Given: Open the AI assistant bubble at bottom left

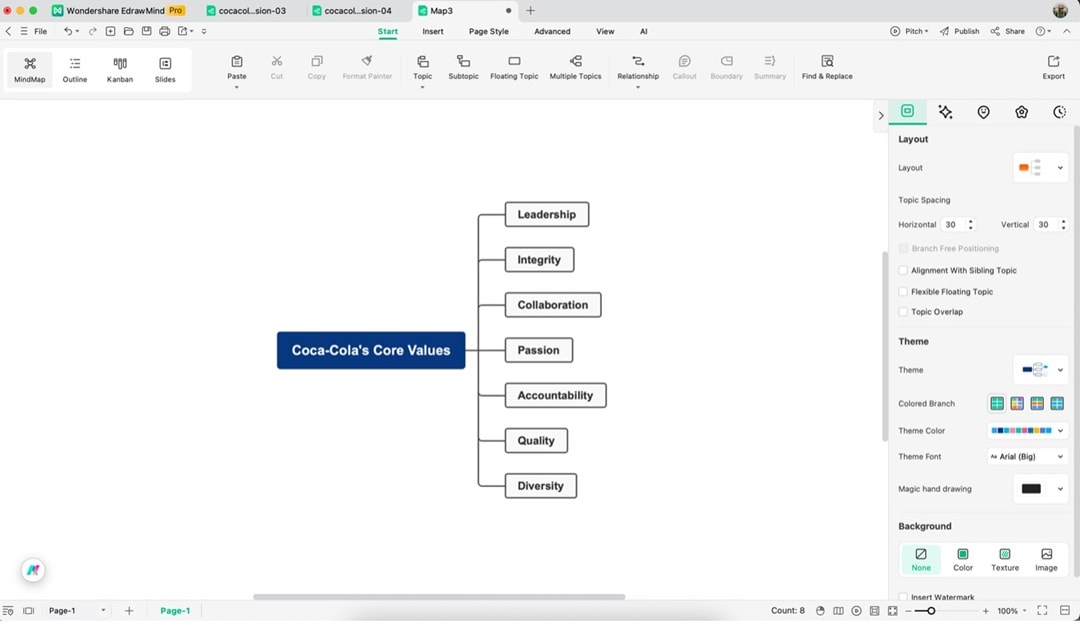Looking at the screenshot, I should pyautogui.click(x=33, y=570).
